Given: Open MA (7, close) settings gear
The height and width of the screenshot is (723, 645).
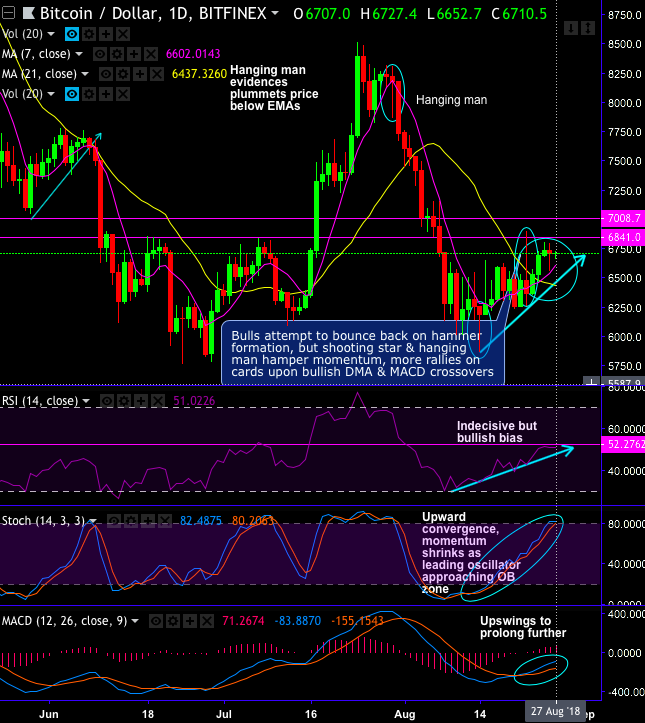Looking at the screenshot, I should click(x=117, y=54).
